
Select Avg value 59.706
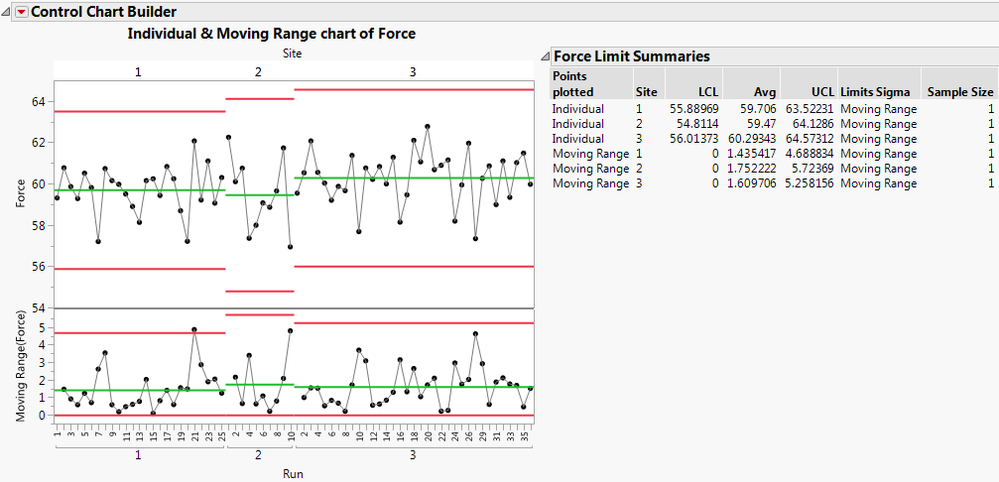click(758, 109)
